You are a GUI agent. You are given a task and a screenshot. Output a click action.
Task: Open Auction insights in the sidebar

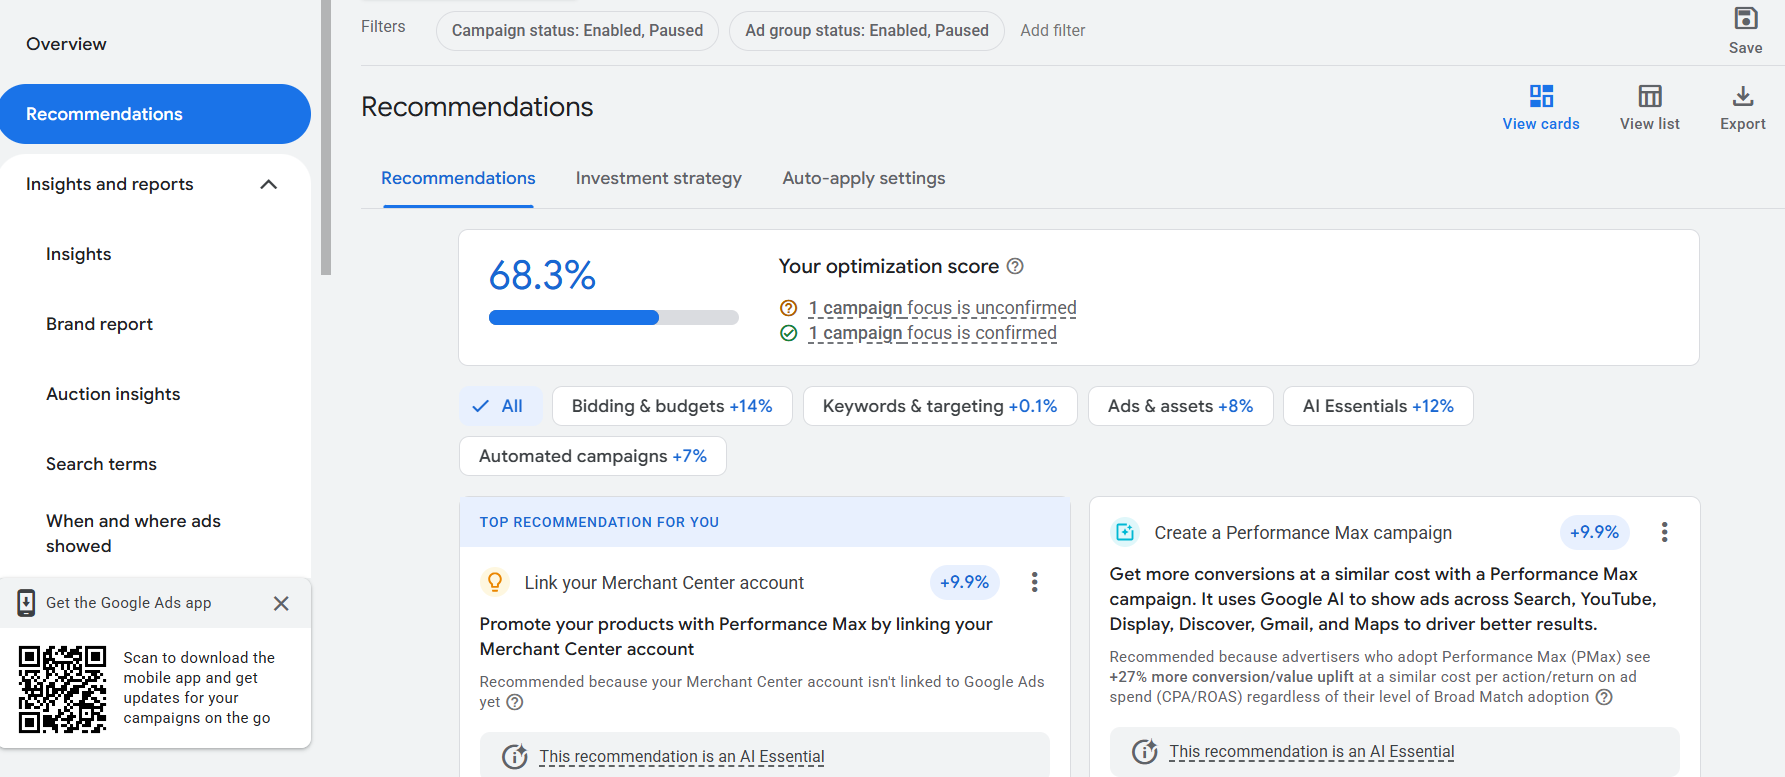[113, 394]
